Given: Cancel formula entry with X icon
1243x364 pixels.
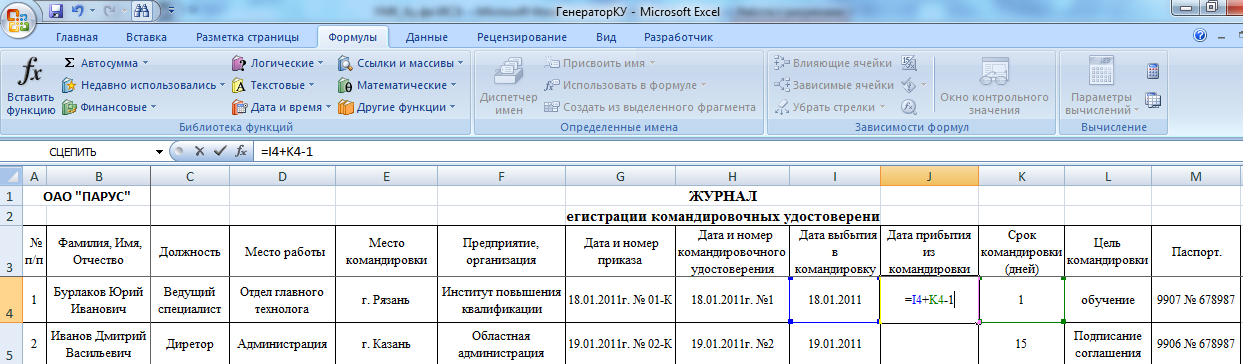Looking at the screenshot, I should [x=199, y=152].
